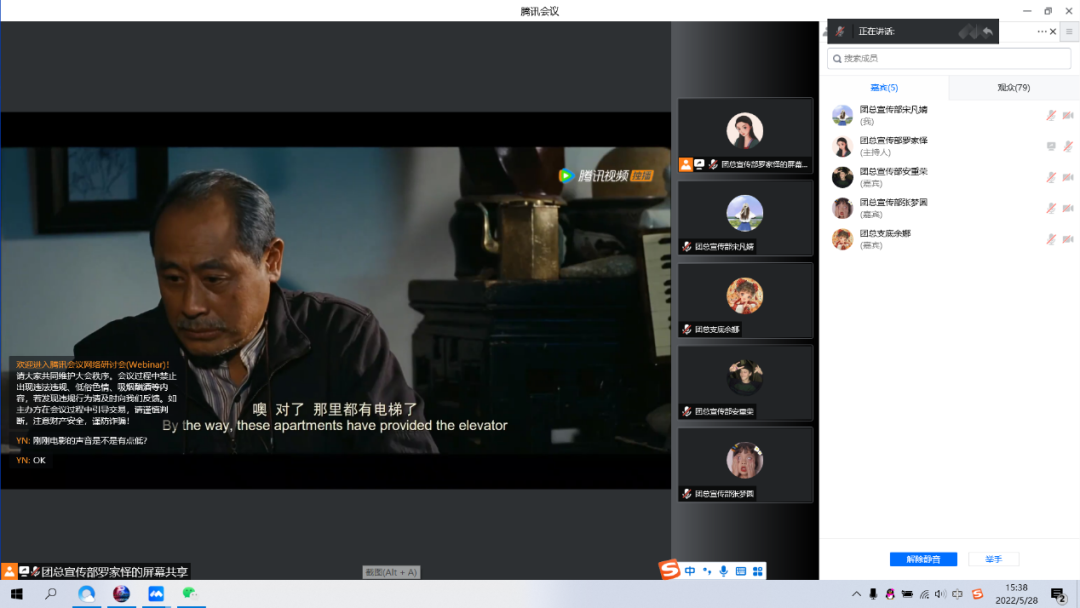Click the 搜索成员 search field

948,59
